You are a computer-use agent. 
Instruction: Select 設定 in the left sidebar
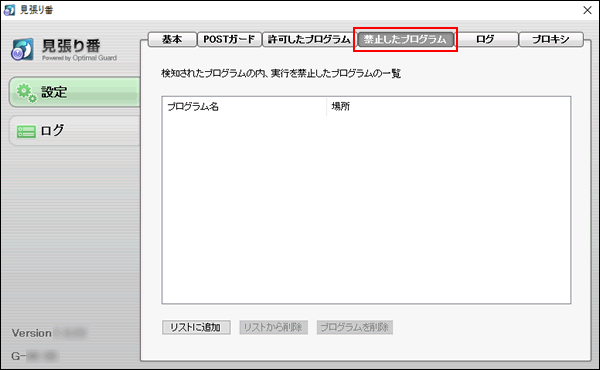[x=75, y=92]
